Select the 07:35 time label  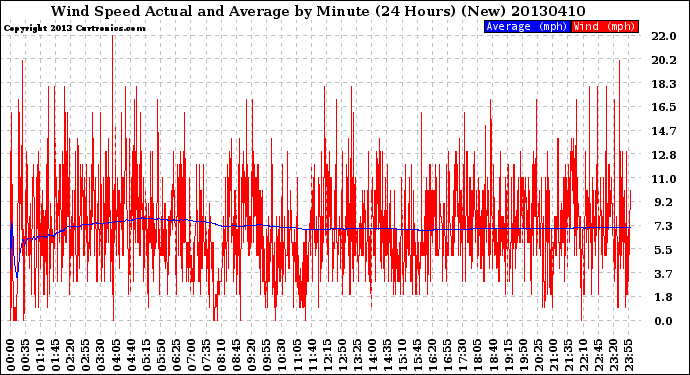[x=206, y=355]
